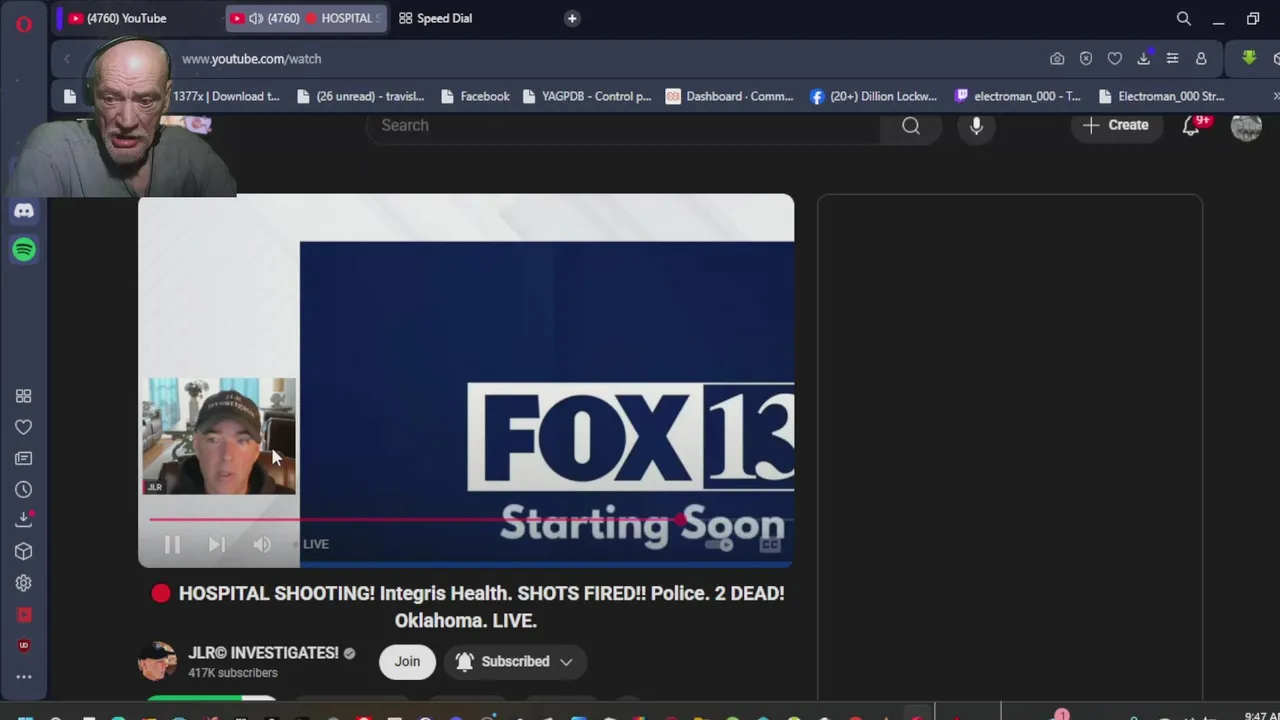Take a snapshot with camera icon
This screenshot has width=1280, height=720.
coord(1057,59)
